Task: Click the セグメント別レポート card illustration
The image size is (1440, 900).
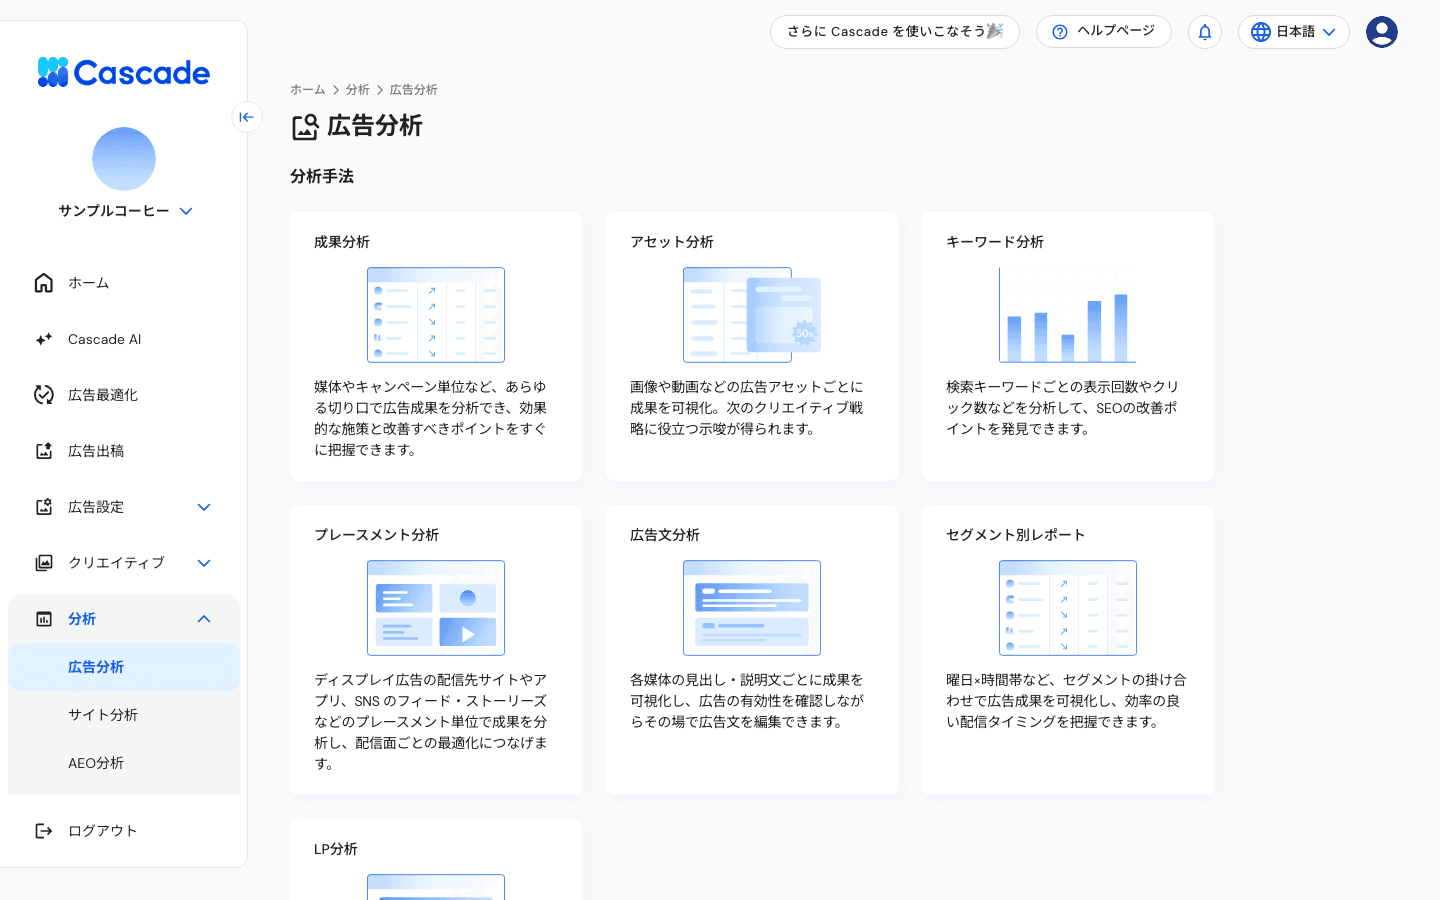Action: coord(1068,608)
